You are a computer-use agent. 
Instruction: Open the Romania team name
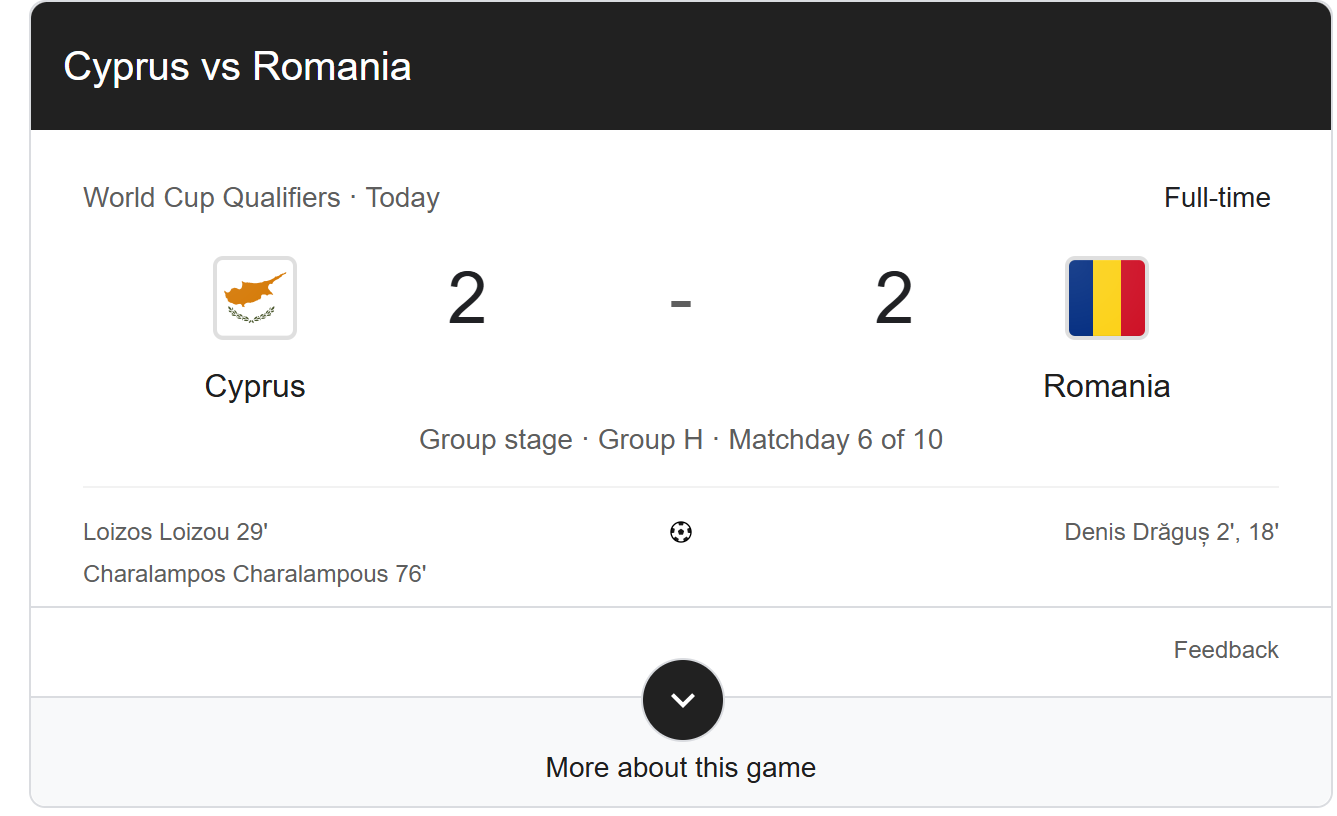(x=1107, y=386)
